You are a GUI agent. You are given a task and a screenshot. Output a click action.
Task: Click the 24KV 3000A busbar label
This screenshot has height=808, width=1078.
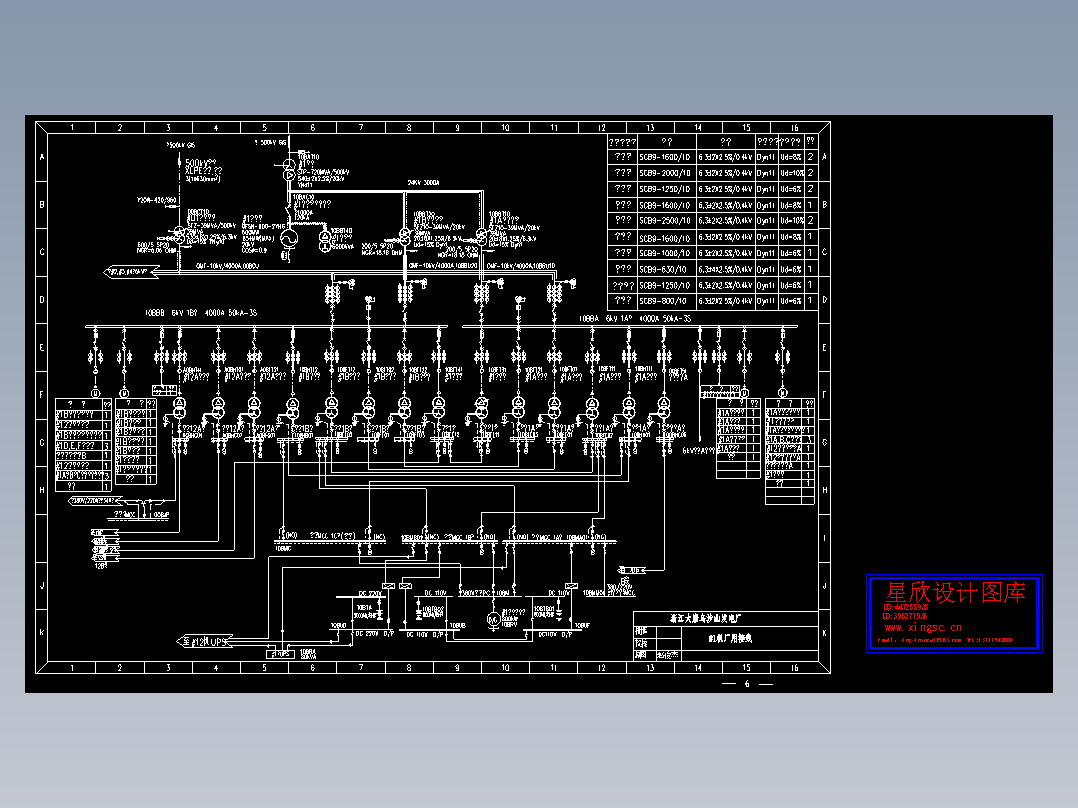point(424,183)
